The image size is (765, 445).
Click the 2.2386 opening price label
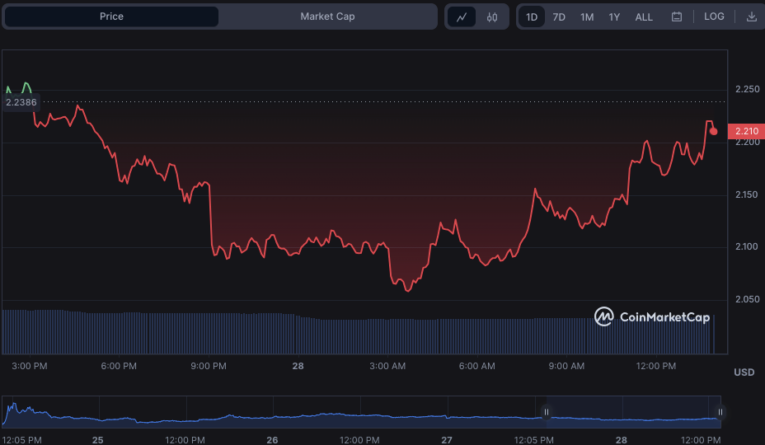point(20,102)
